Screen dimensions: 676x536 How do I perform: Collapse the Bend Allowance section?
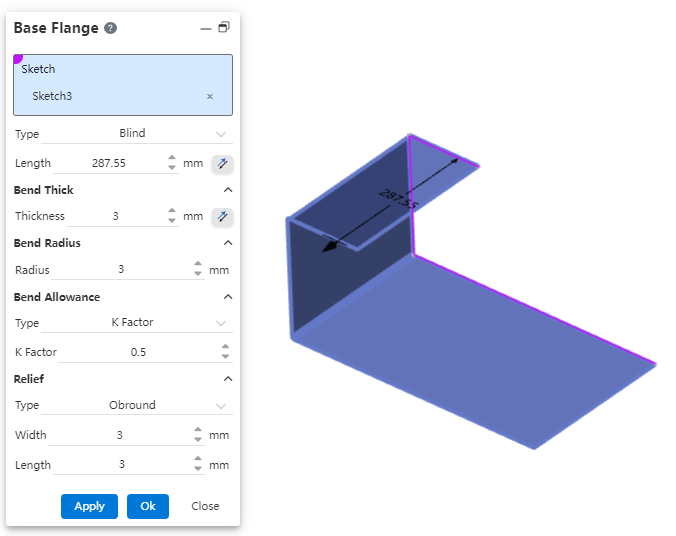click(x=227, y=297)
